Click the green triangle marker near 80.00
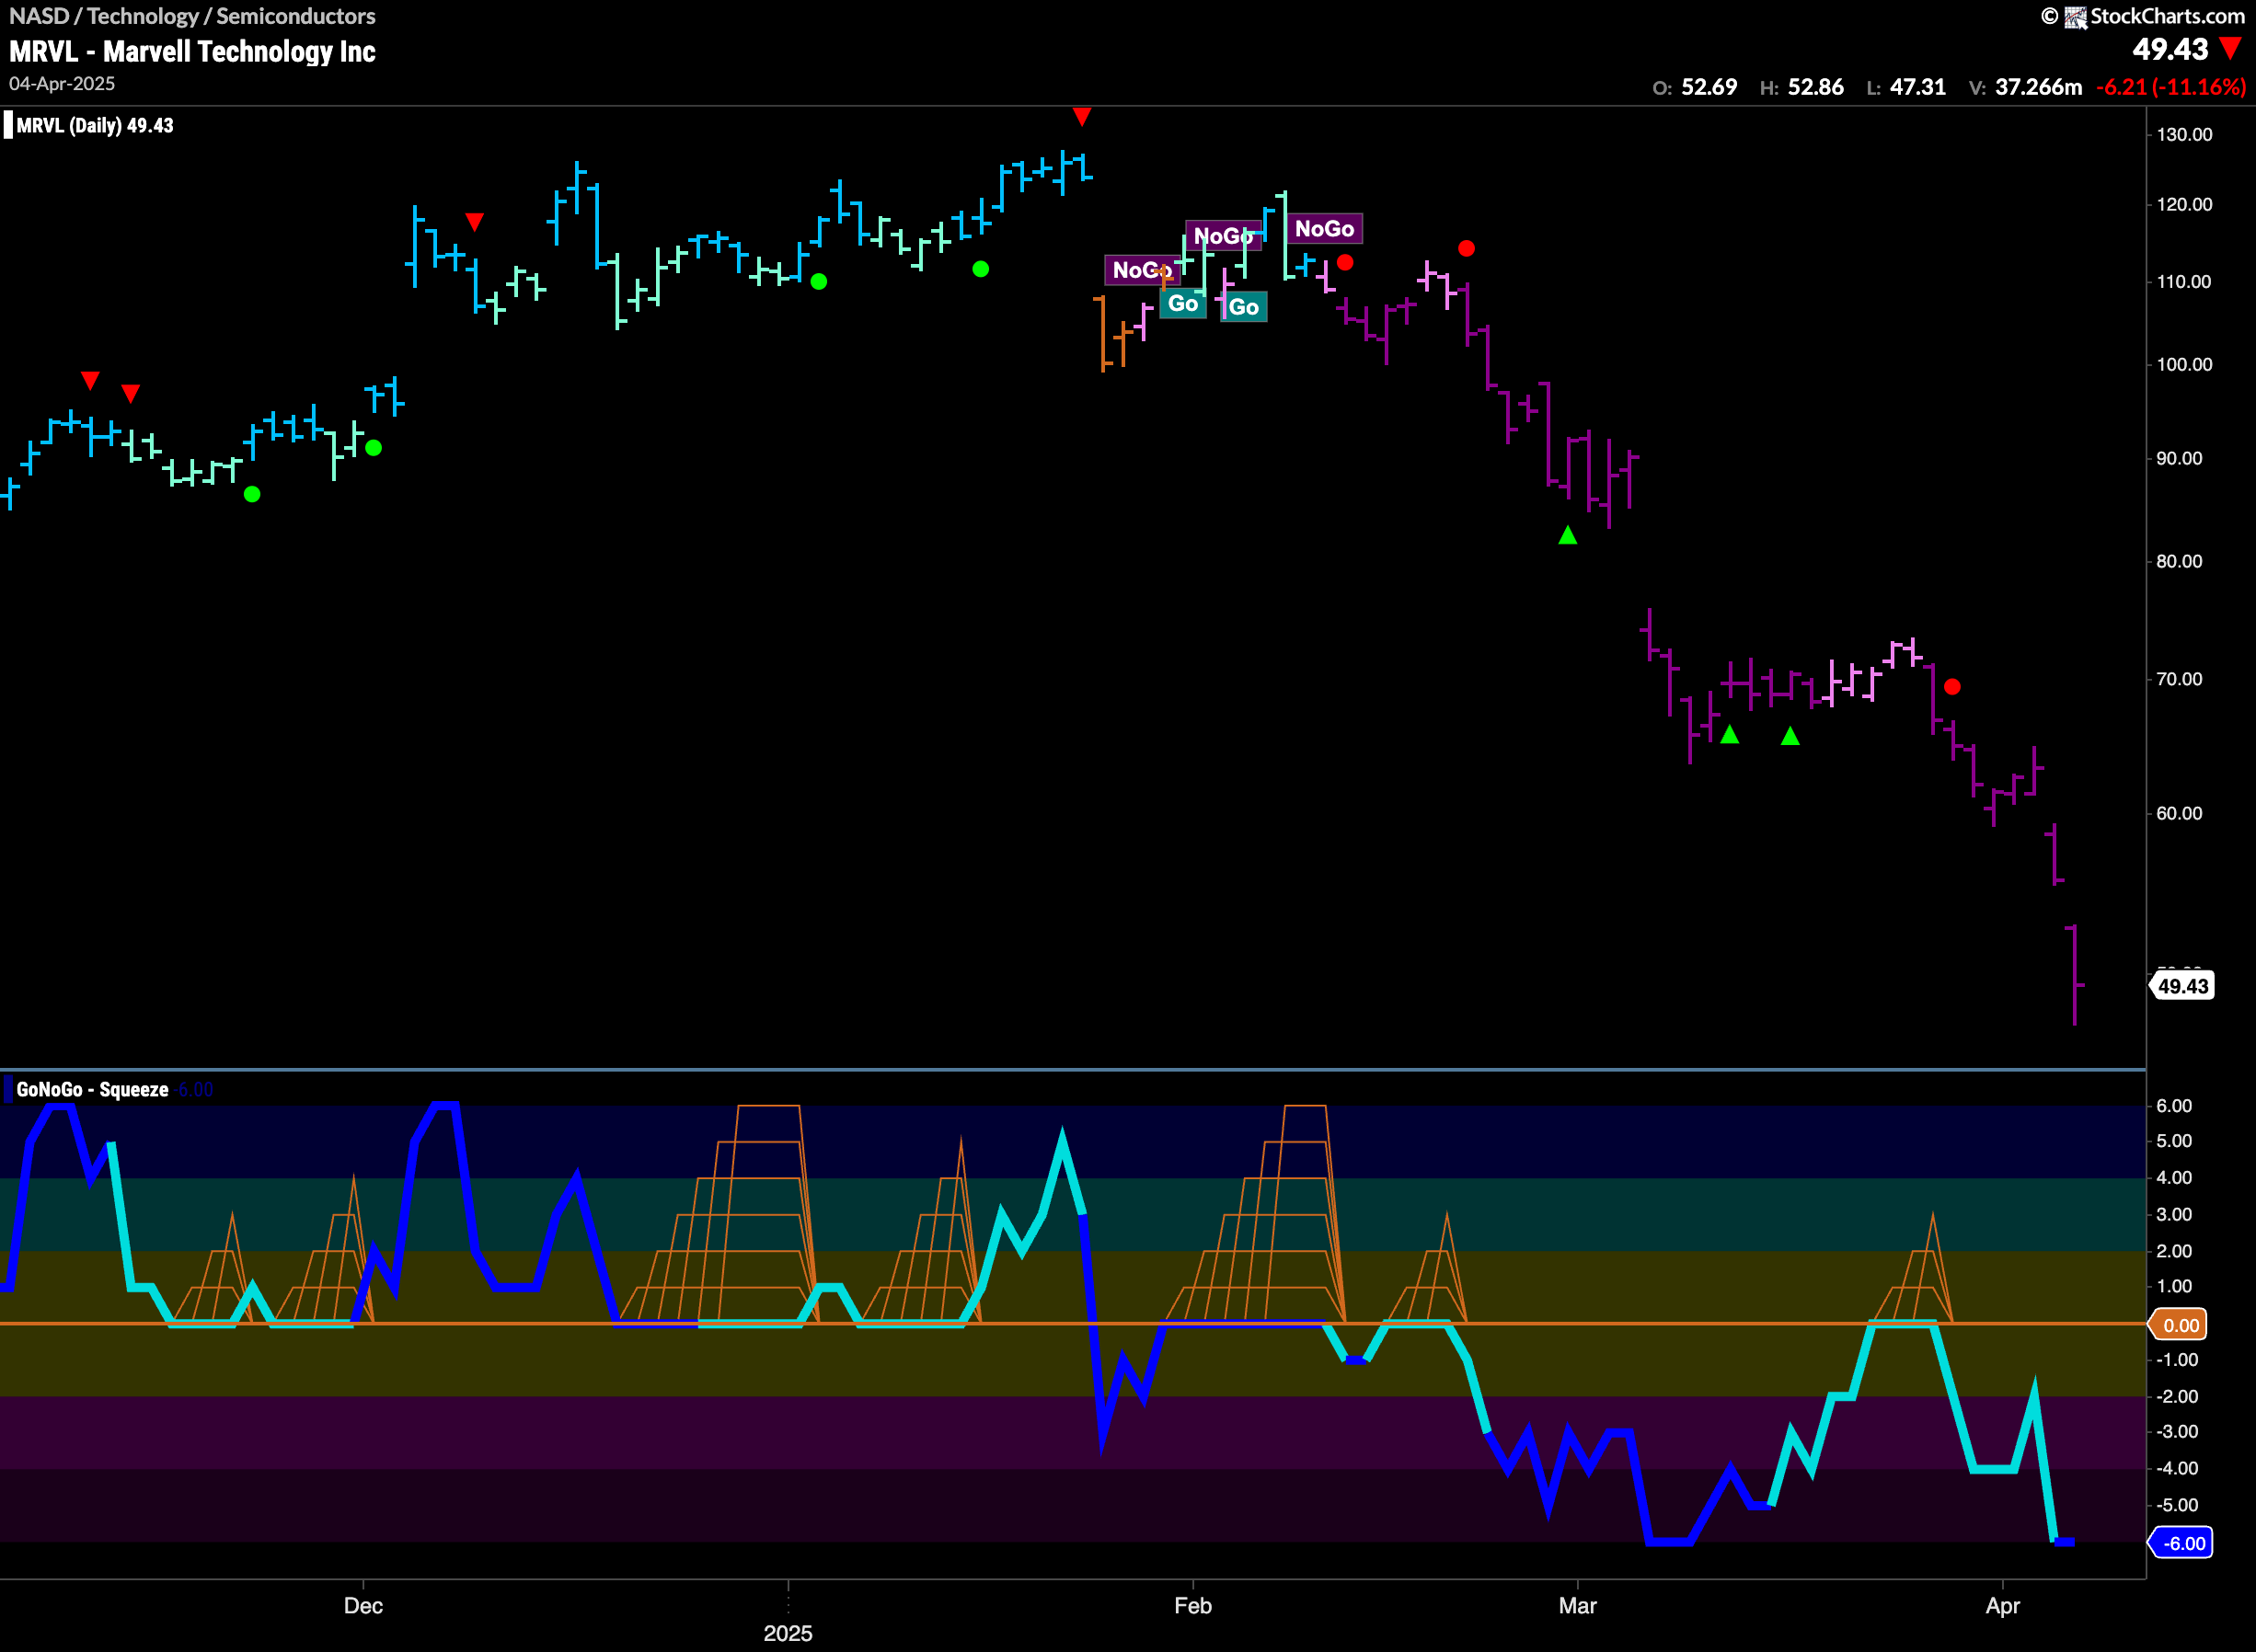This screenshot has height=1652, width=2256. click(1568, 535)
